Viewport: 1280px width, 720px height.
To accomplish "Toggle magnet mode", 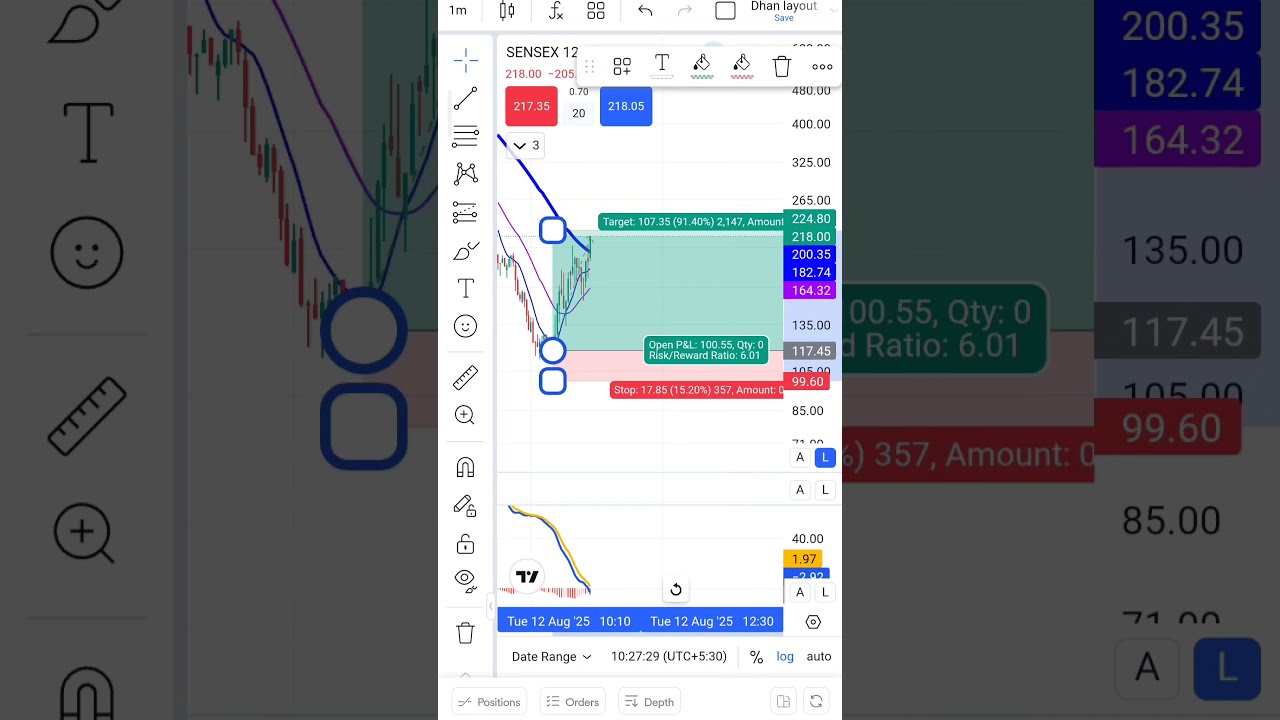I will point(465,467).
